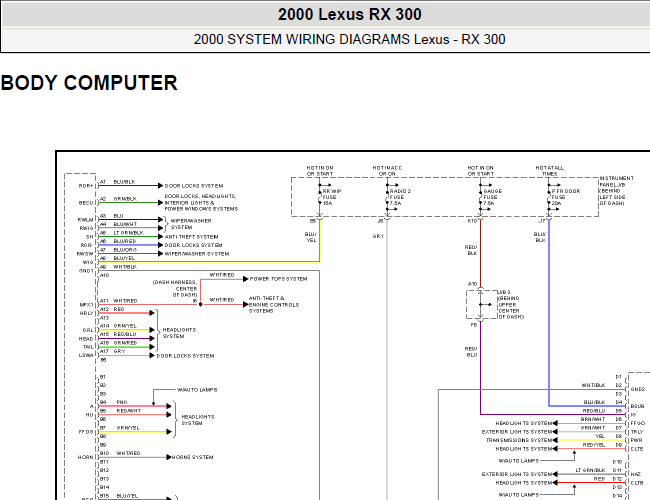
Task: Click the 'J/B 3 (BEHIND UPPER CENTER OF DASH)' note
Action: tap(510, 305)
